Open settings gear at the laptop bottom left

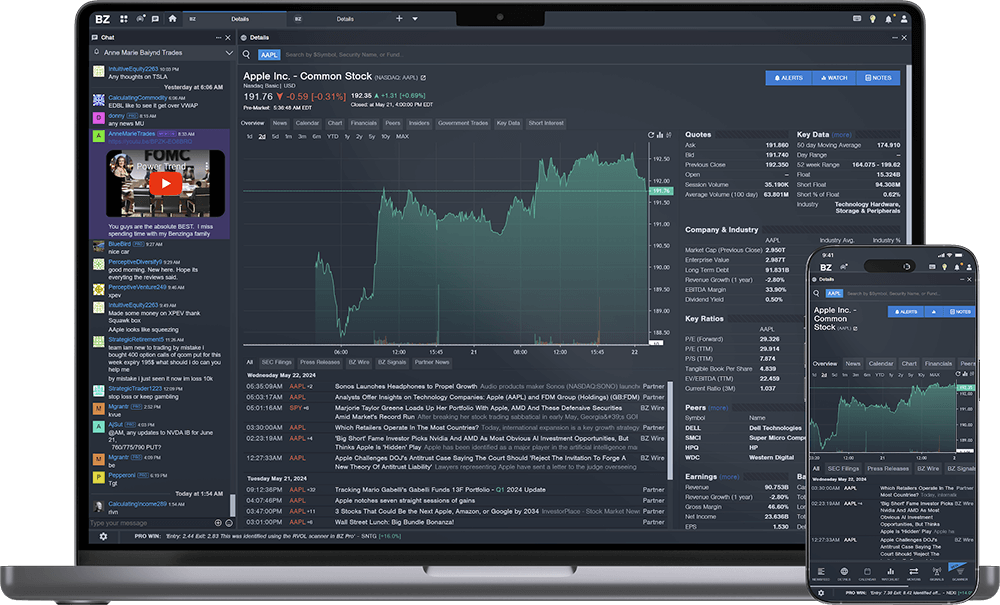(x=103, y=537)
